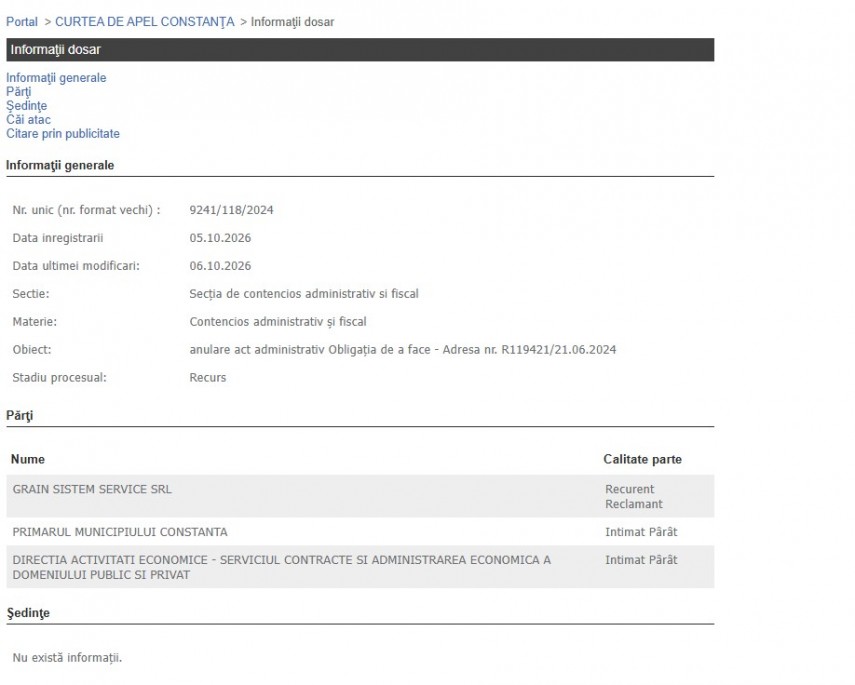Click the Informații generale bold section heading
The height and width of the screenshot is (685, 855).
60,165
